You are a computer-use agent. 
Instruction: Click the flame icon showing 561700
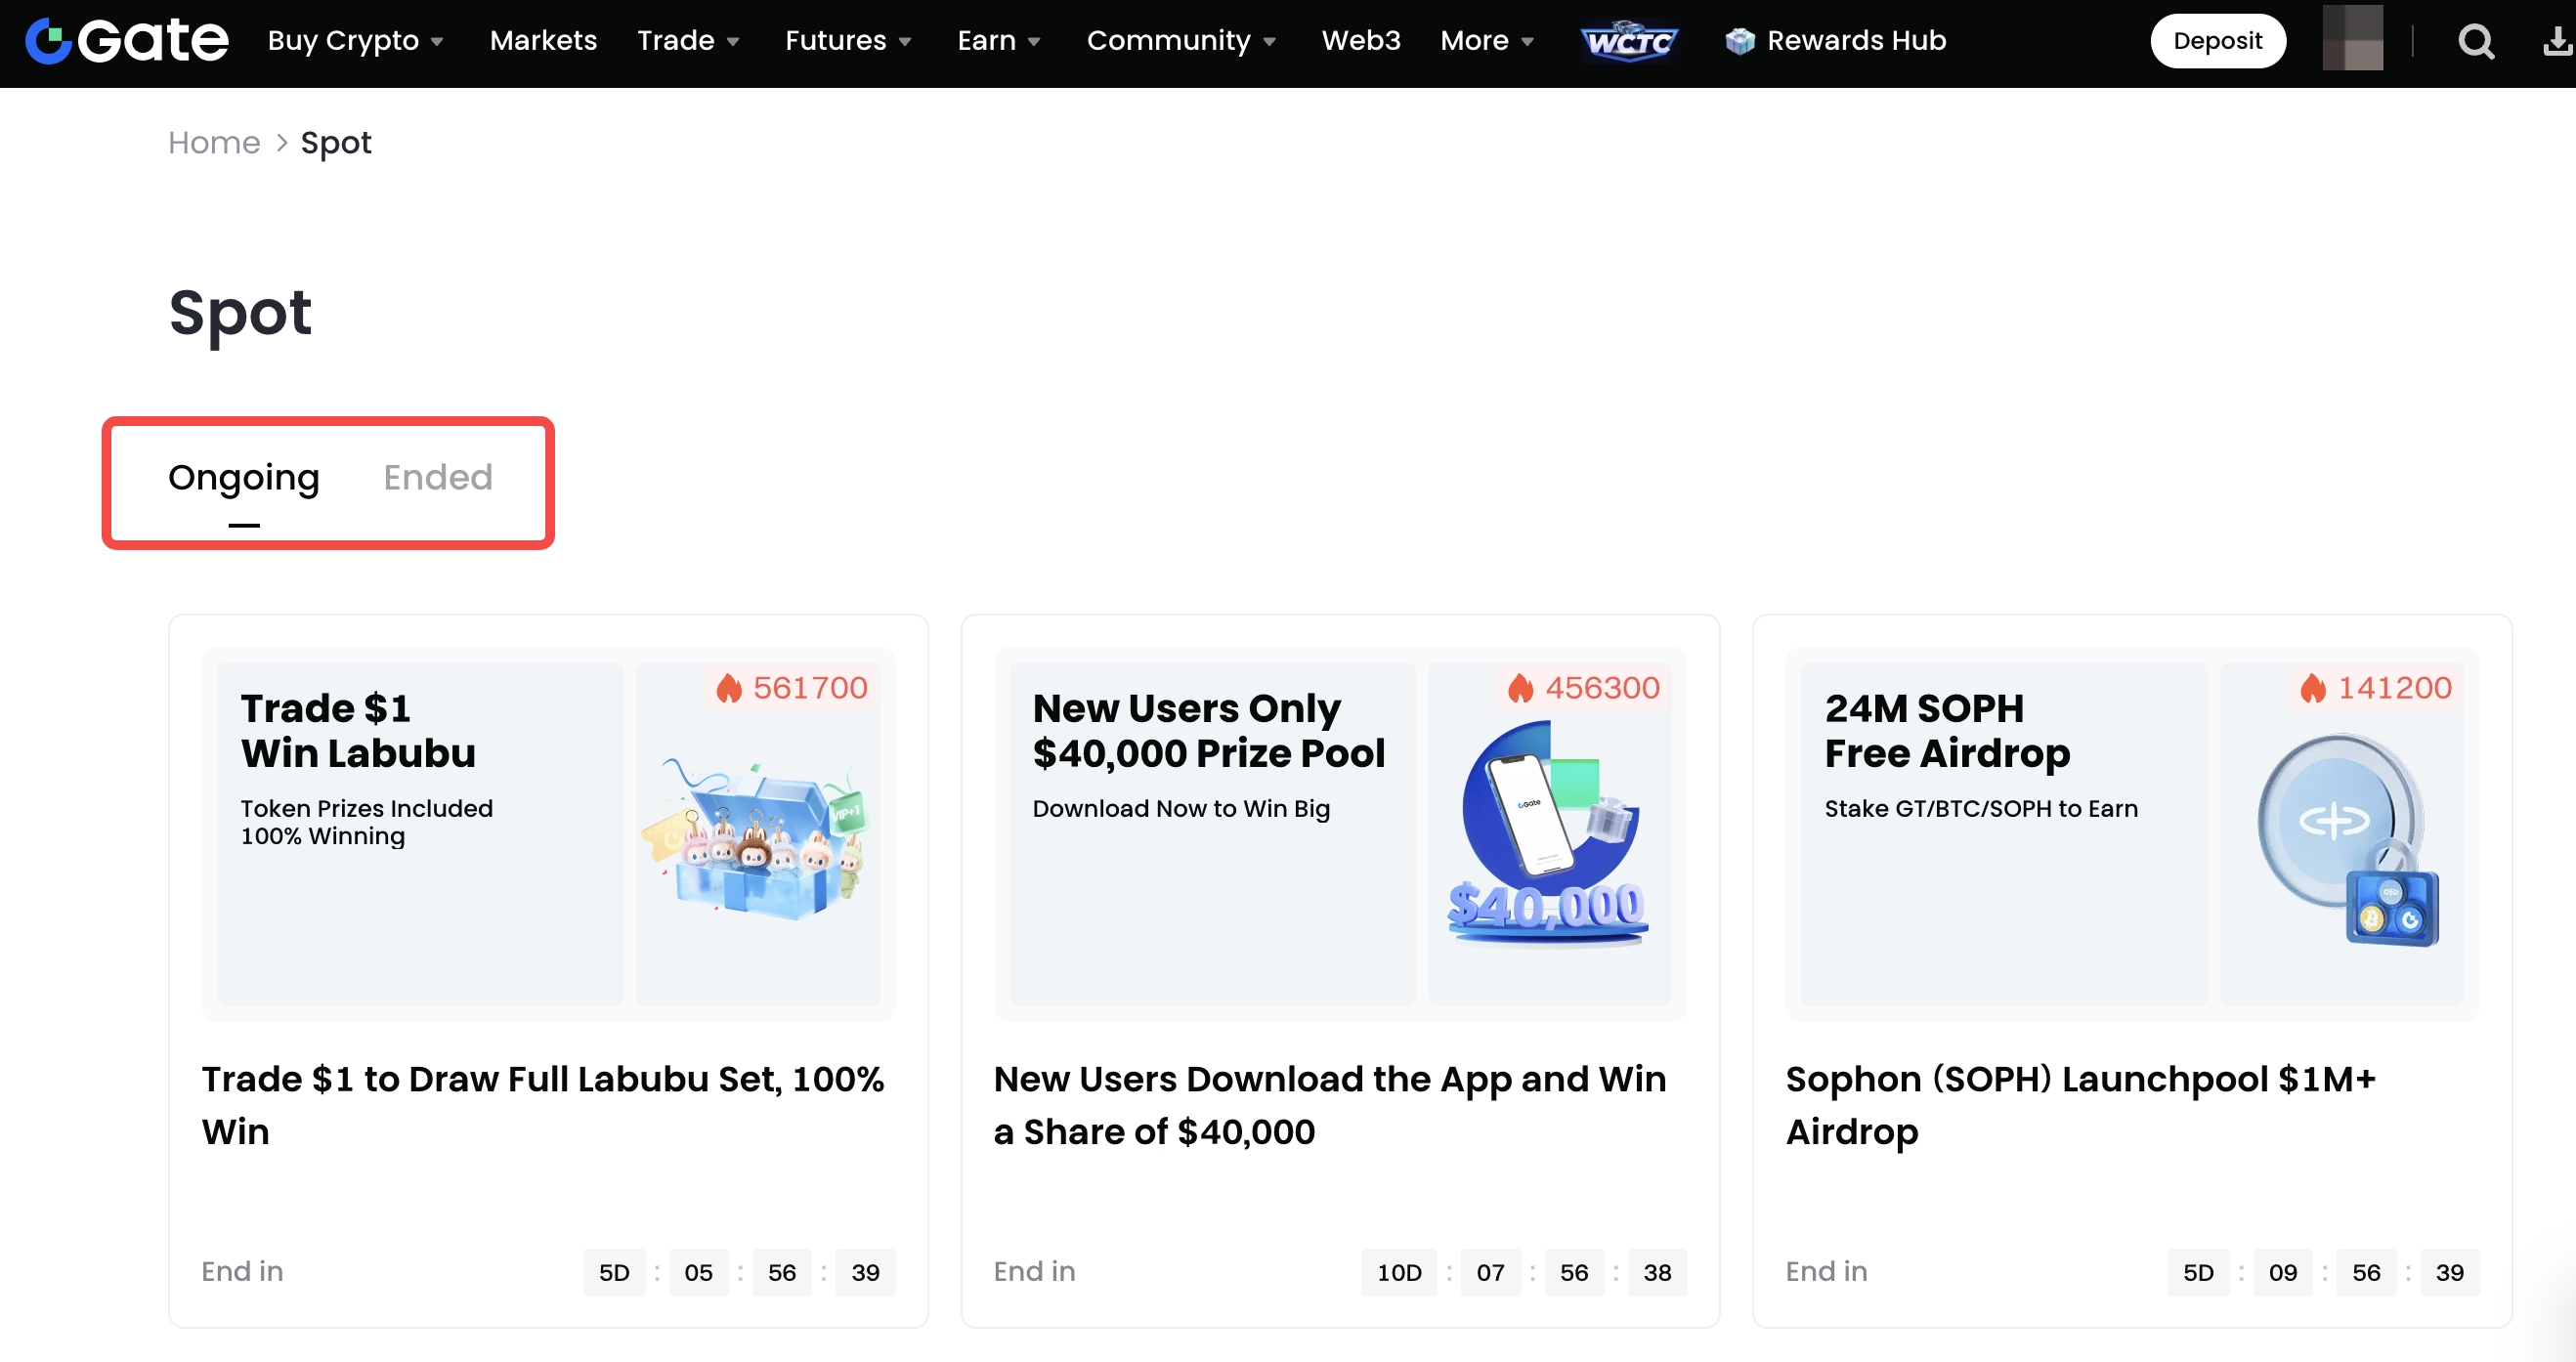(x=729, y=688)
